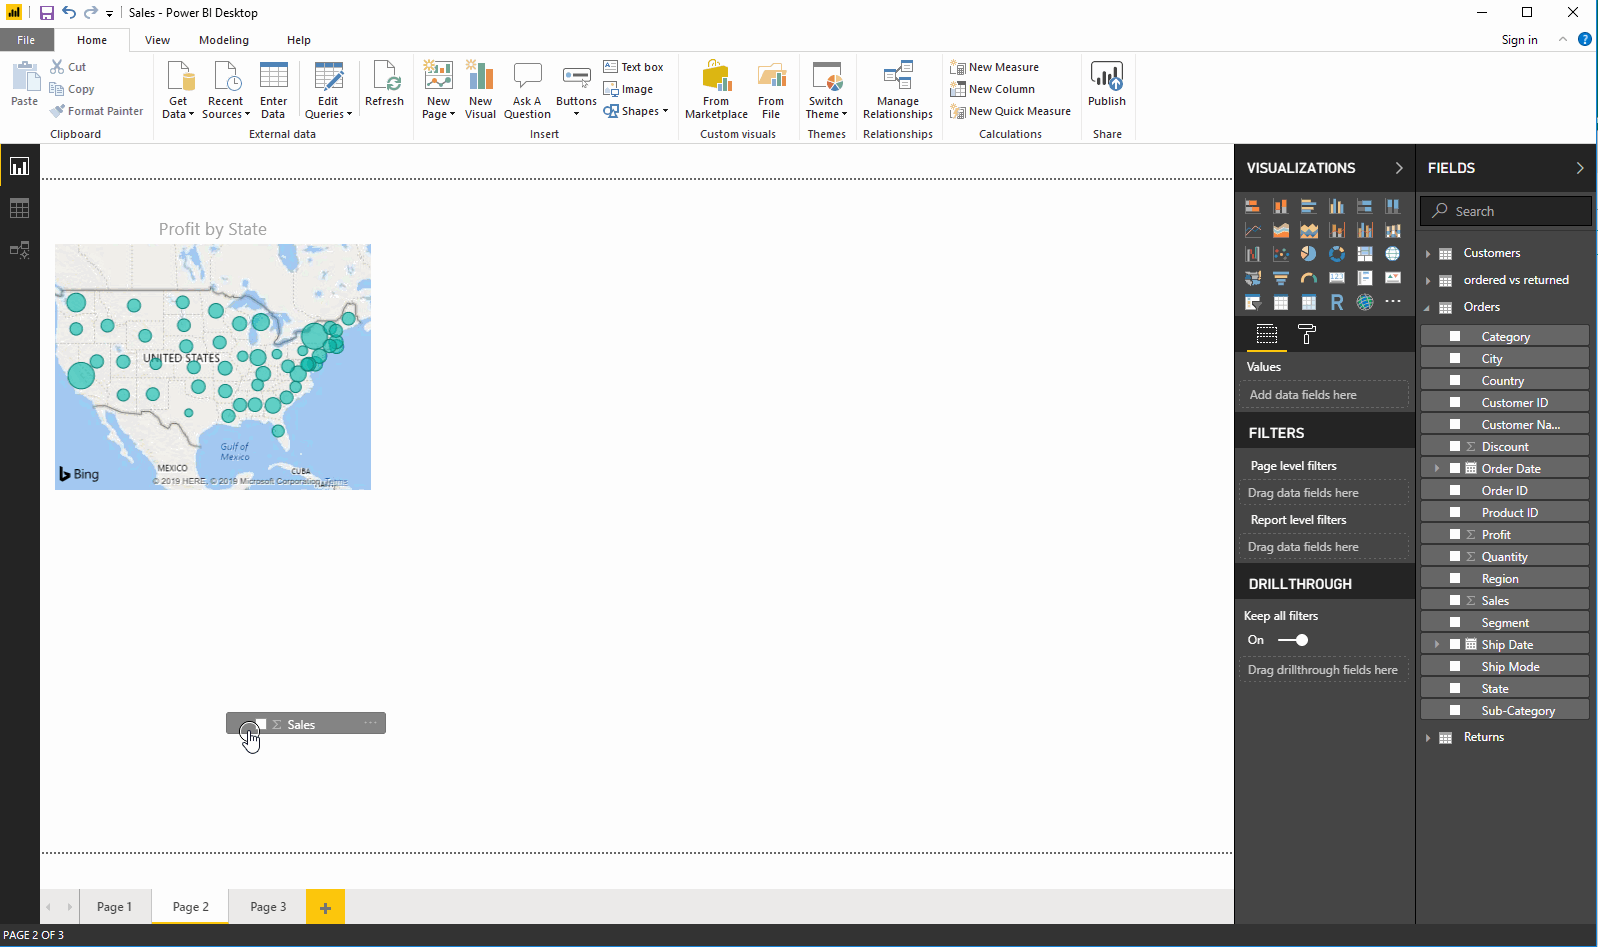Select the Clustered column chart visualization
The width and height of the screenshot is (1598, 947).
point(1336,206)
